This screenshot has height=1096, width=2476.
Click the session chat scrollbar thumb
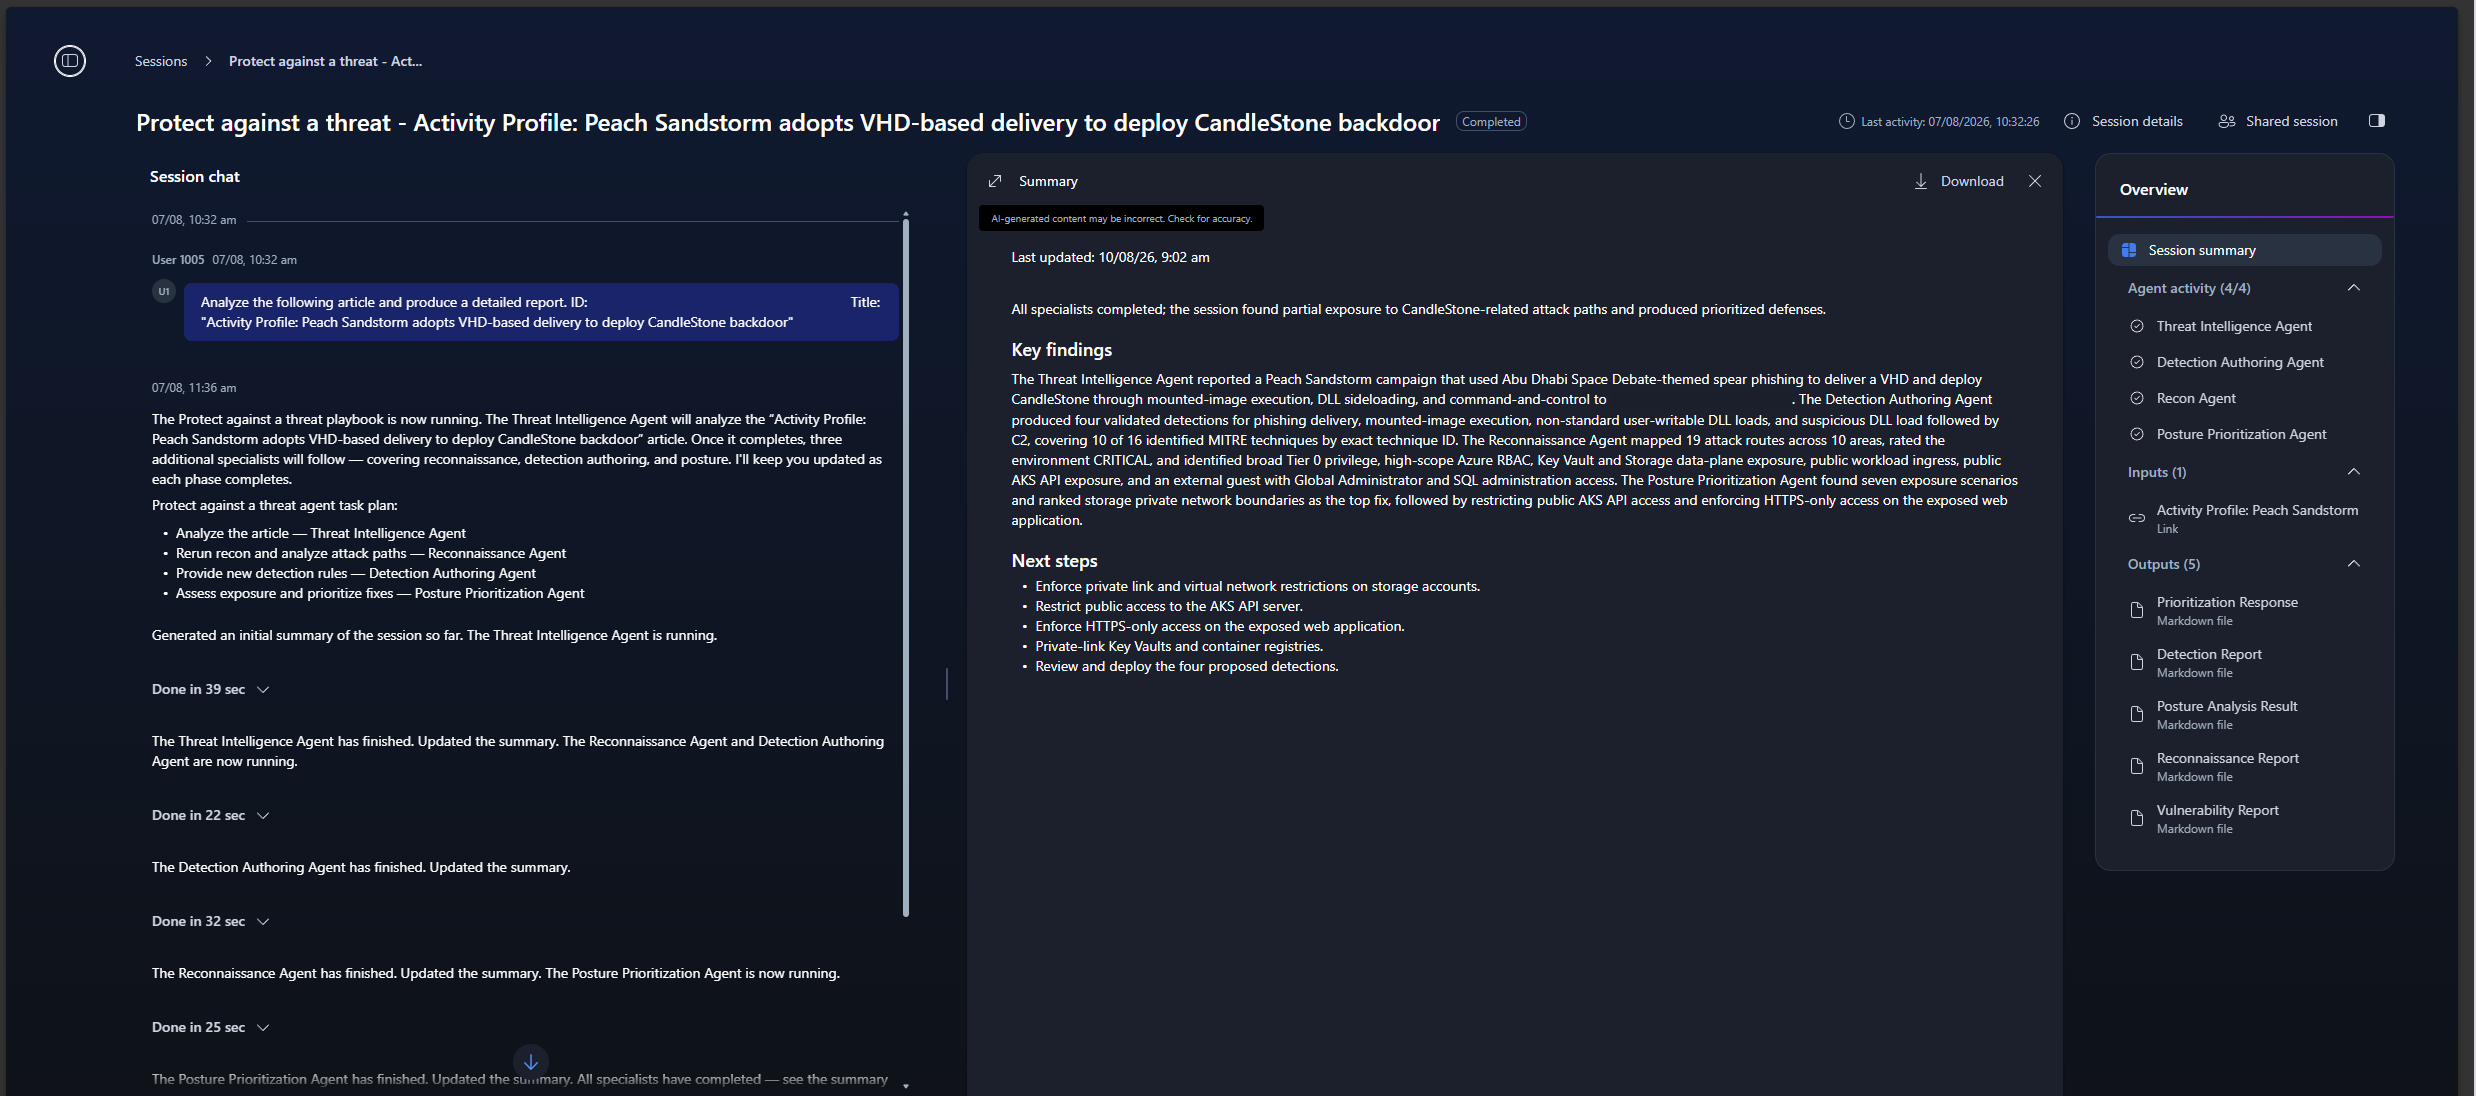[x=906, y=567]
